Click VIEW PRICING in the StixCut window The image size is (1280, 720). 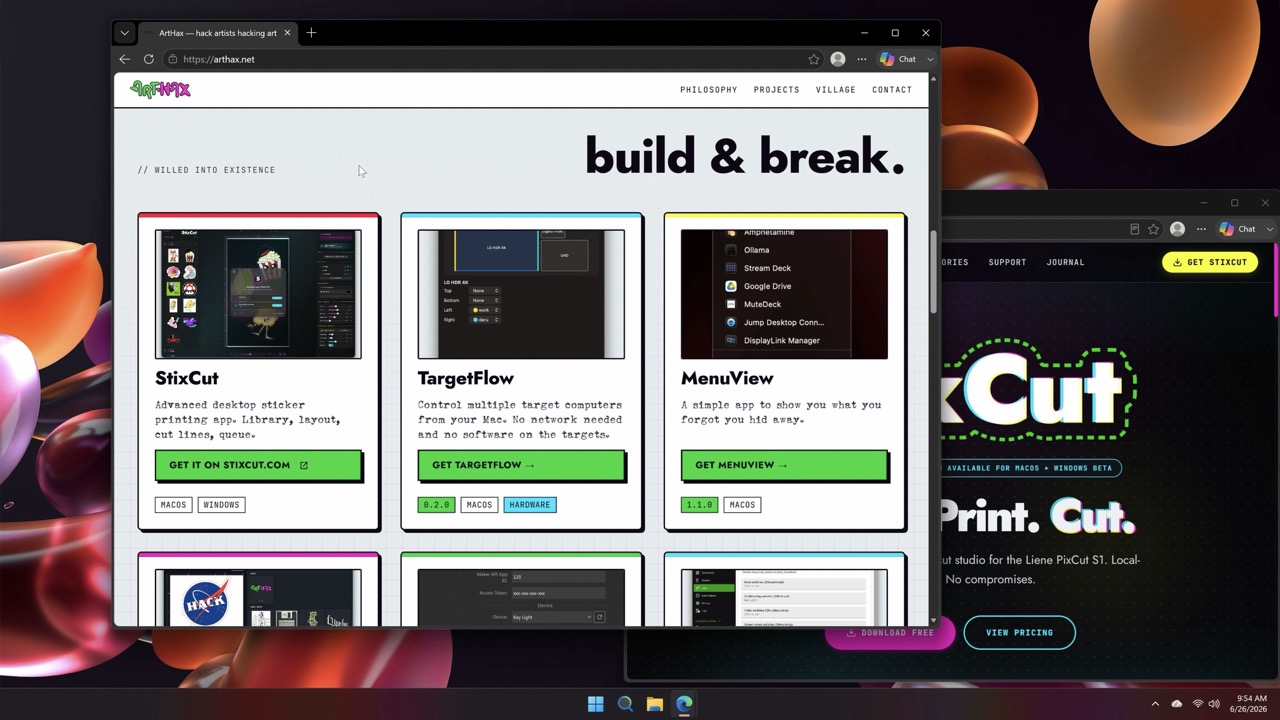point(1019,632)
